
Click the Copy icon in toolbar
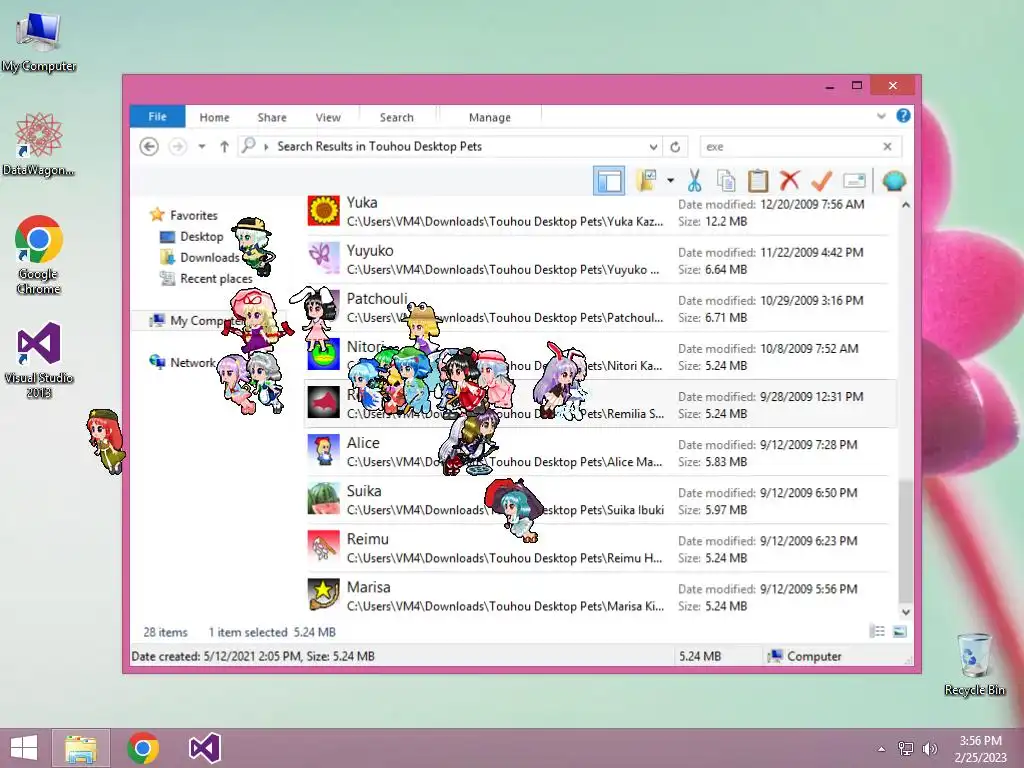[x=726, y=181]
